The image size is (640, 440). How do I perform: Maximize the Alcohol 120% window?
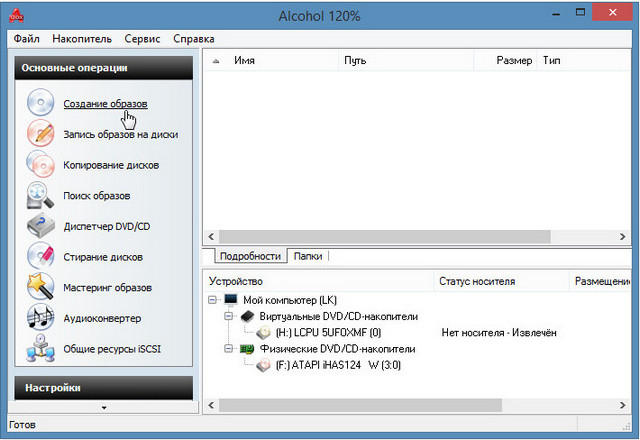580,12
